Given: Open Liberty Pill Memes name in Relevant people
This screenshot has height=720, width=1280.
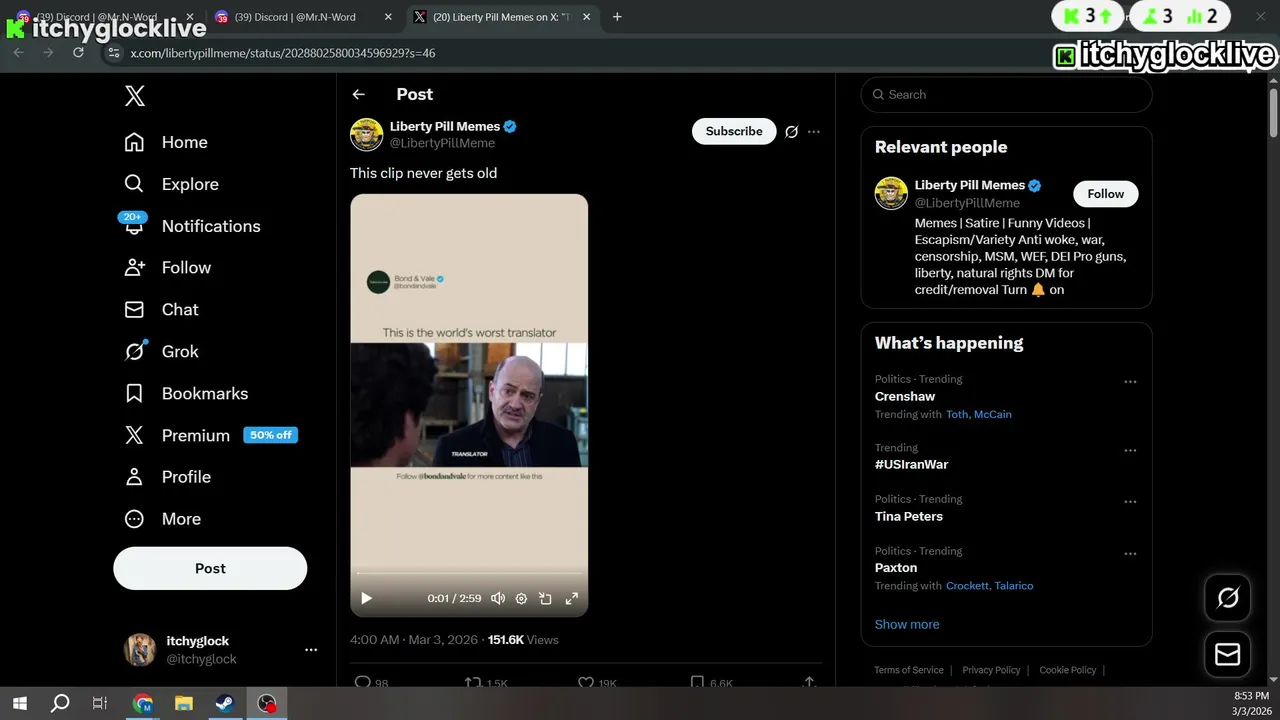Looking at the screenshot, I should (969, 185).
